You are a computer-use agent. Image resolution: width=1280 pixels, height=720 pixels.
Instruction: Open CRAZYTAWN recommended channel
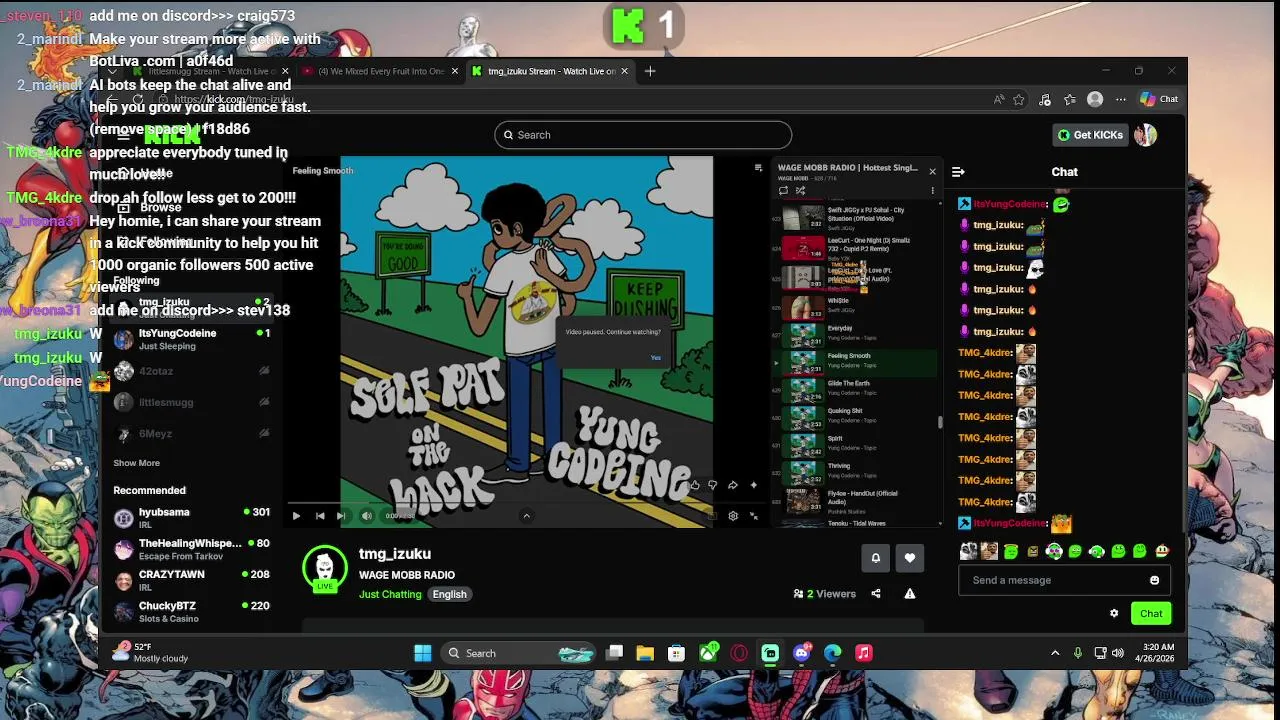tap(190, 580)
